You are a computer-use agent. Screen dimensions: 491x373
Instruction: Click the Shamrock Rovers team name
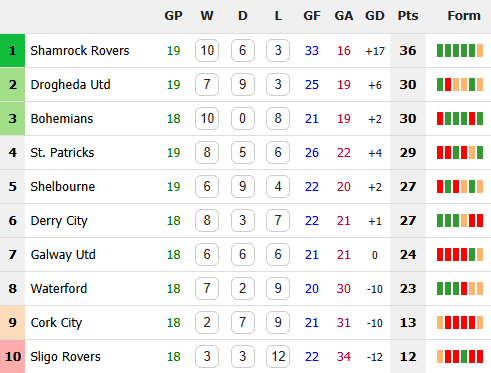pos(80,51)
